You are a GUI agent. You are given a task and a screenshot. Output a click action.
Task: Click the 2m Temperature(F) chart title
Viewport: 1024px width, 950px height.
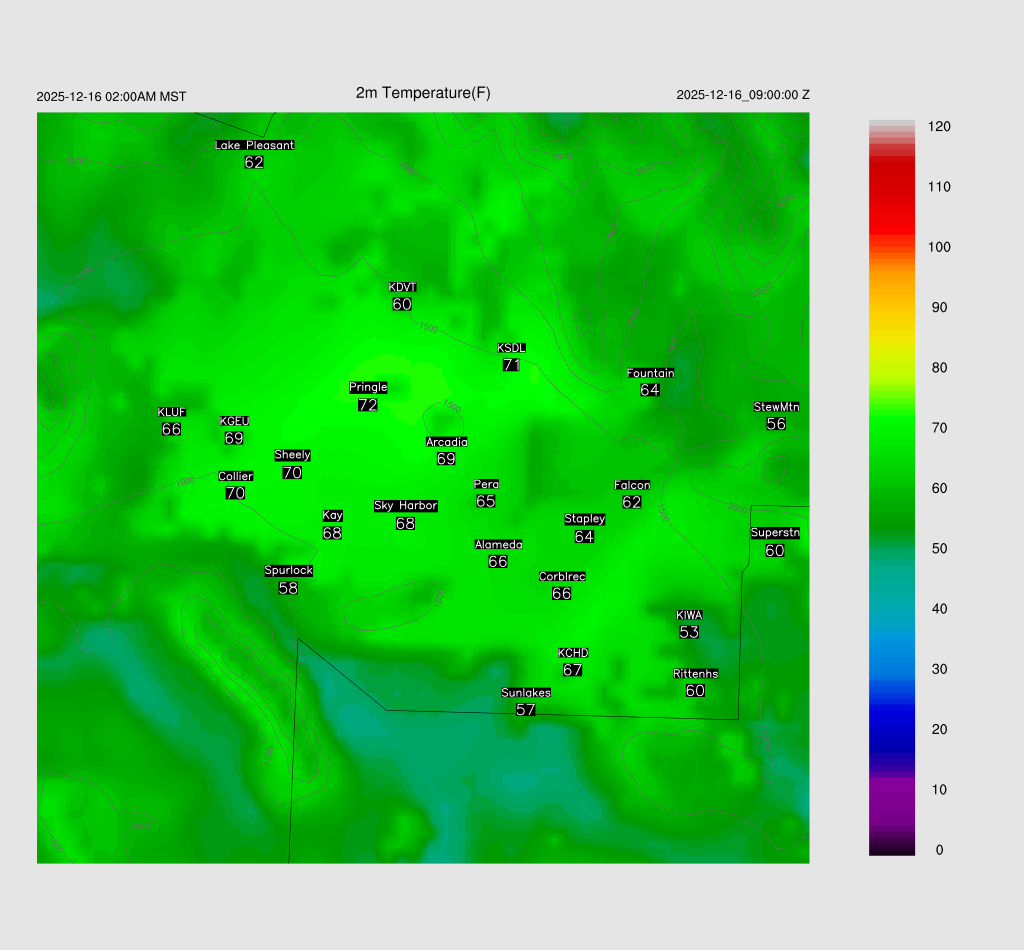pyautogui.click(x=423, y=93)
